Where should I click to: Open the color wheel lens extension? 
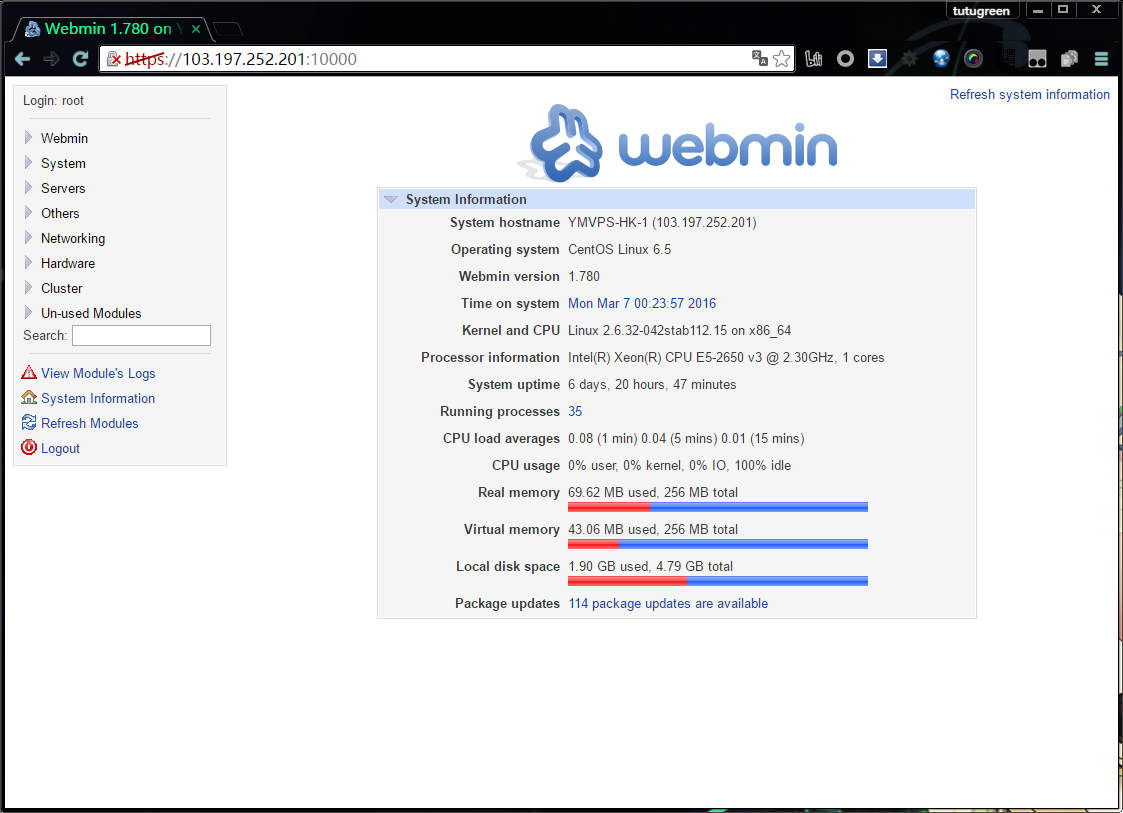click(973, 59)
